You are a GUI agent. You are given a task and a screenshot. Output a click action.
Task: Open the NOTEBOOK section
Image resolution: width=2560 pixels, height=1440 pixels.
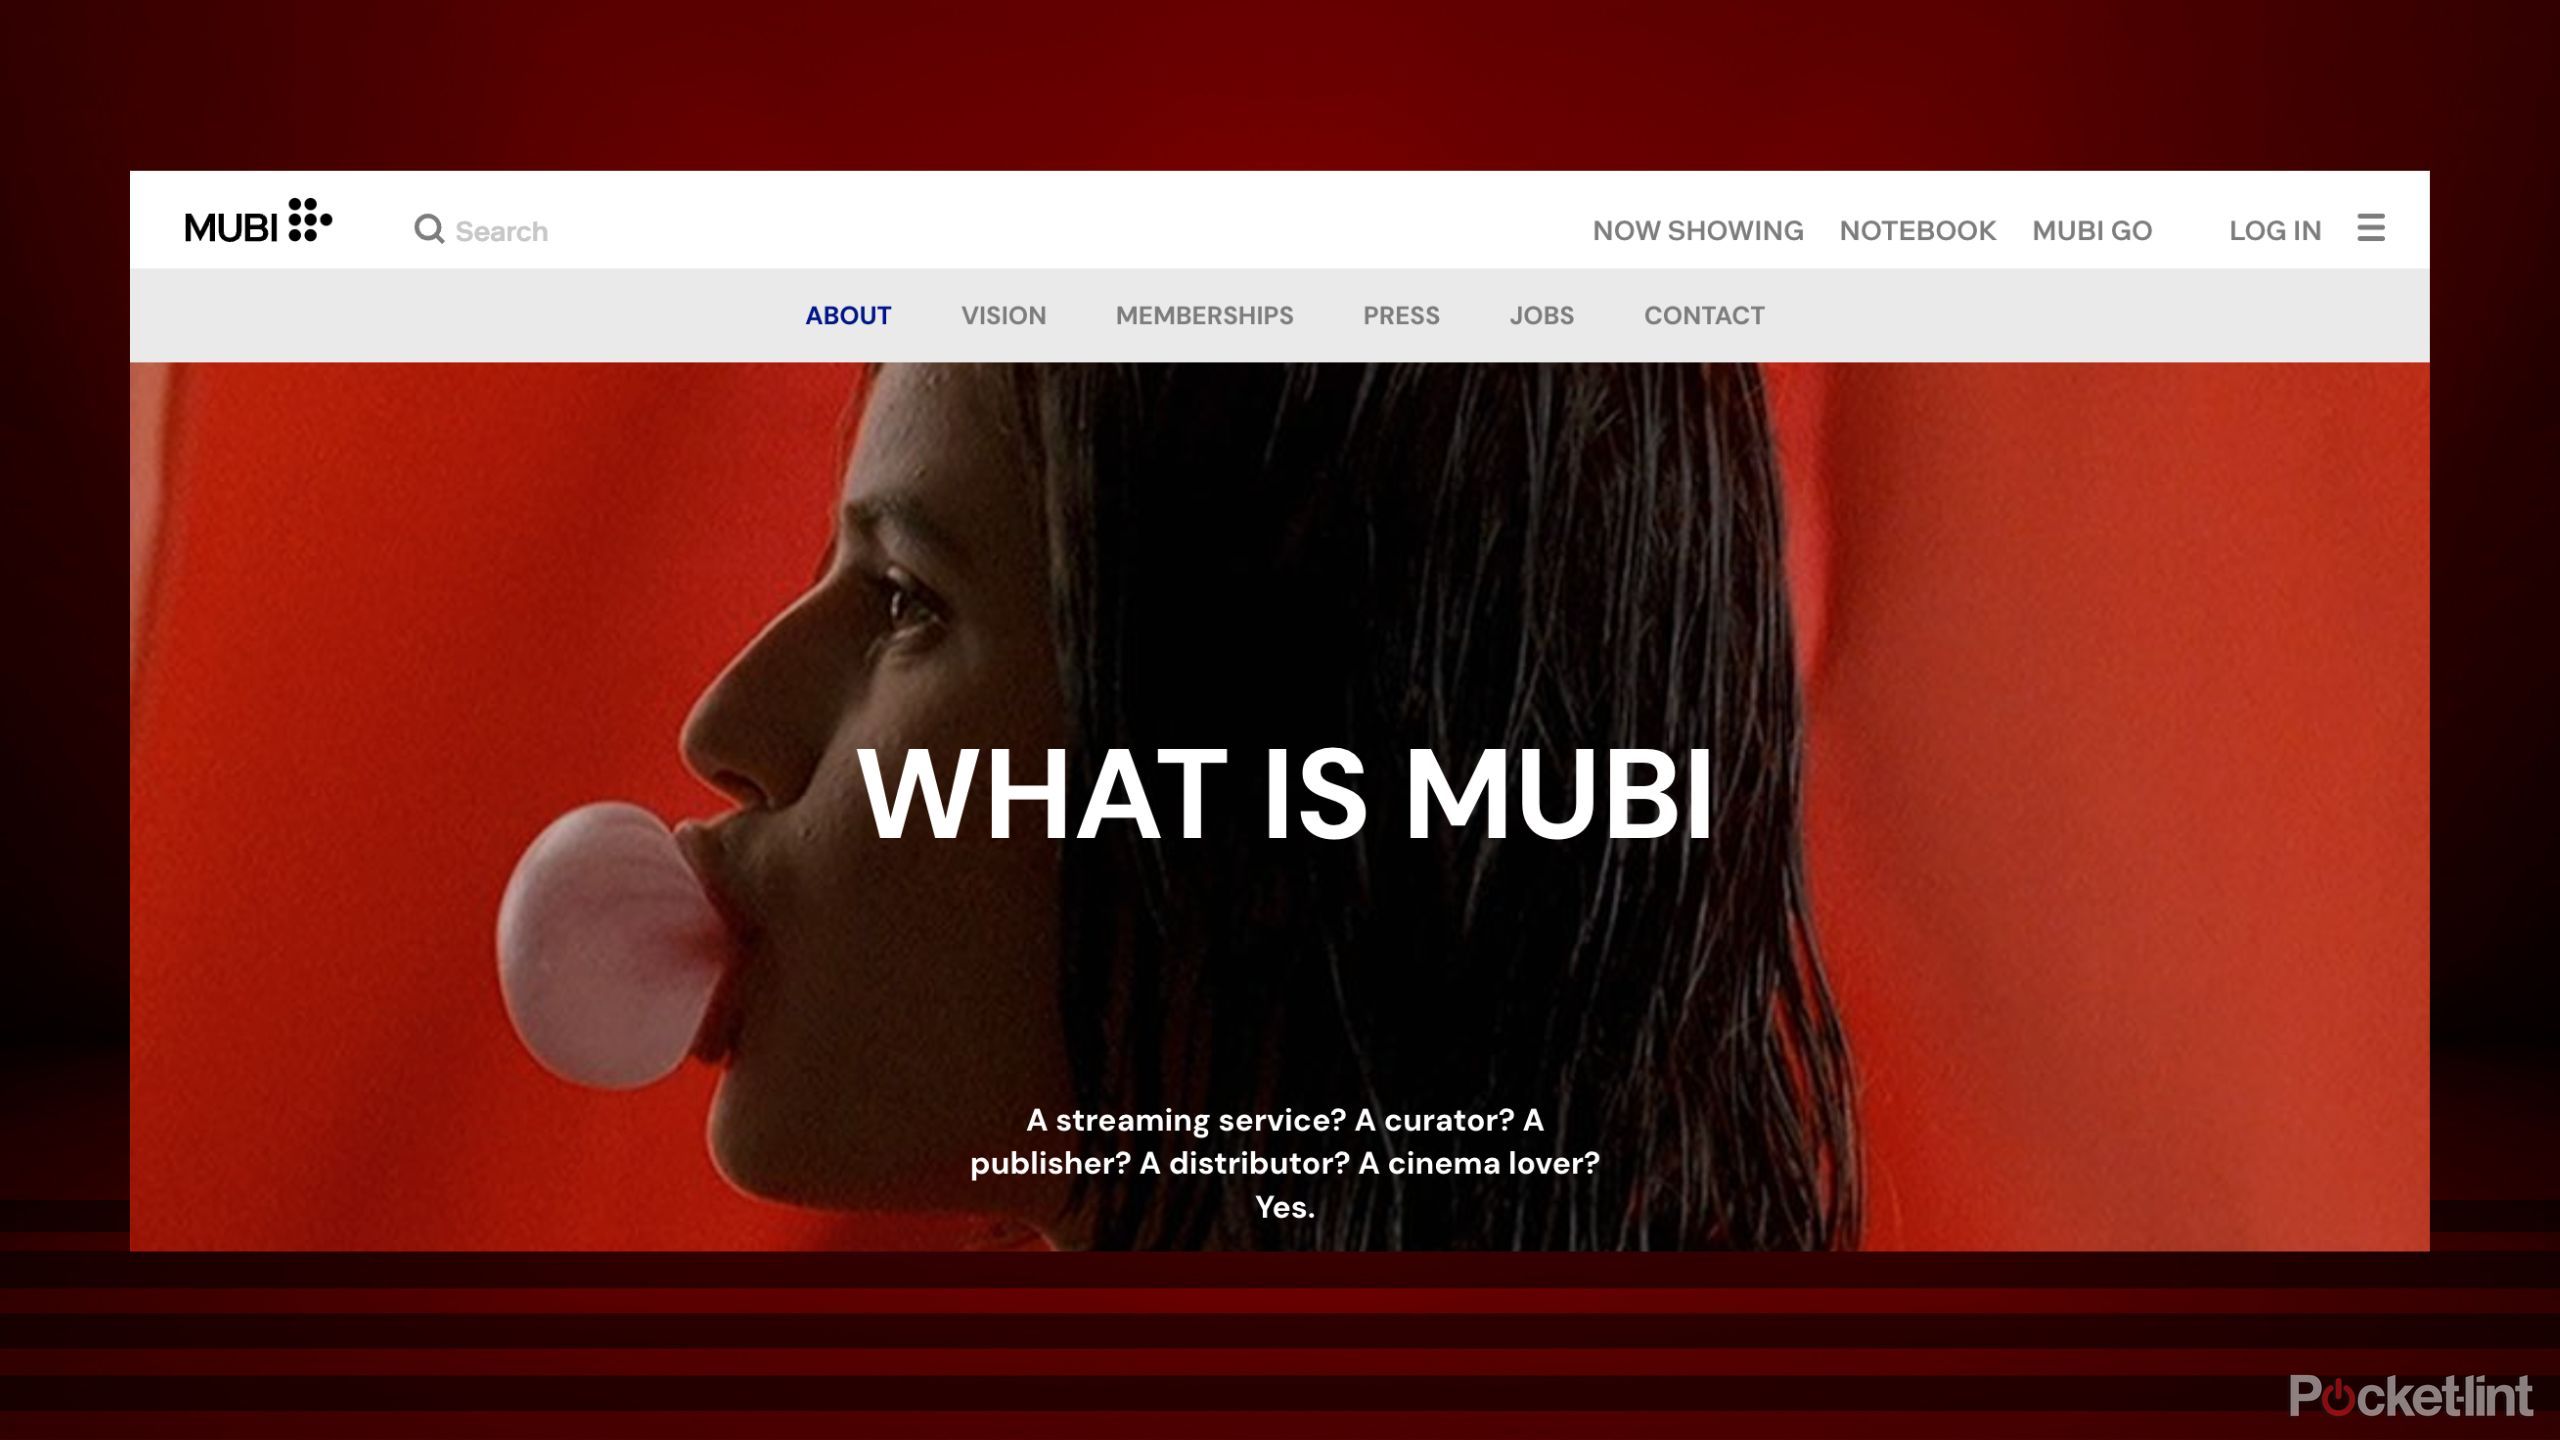tap(1916, 230)
